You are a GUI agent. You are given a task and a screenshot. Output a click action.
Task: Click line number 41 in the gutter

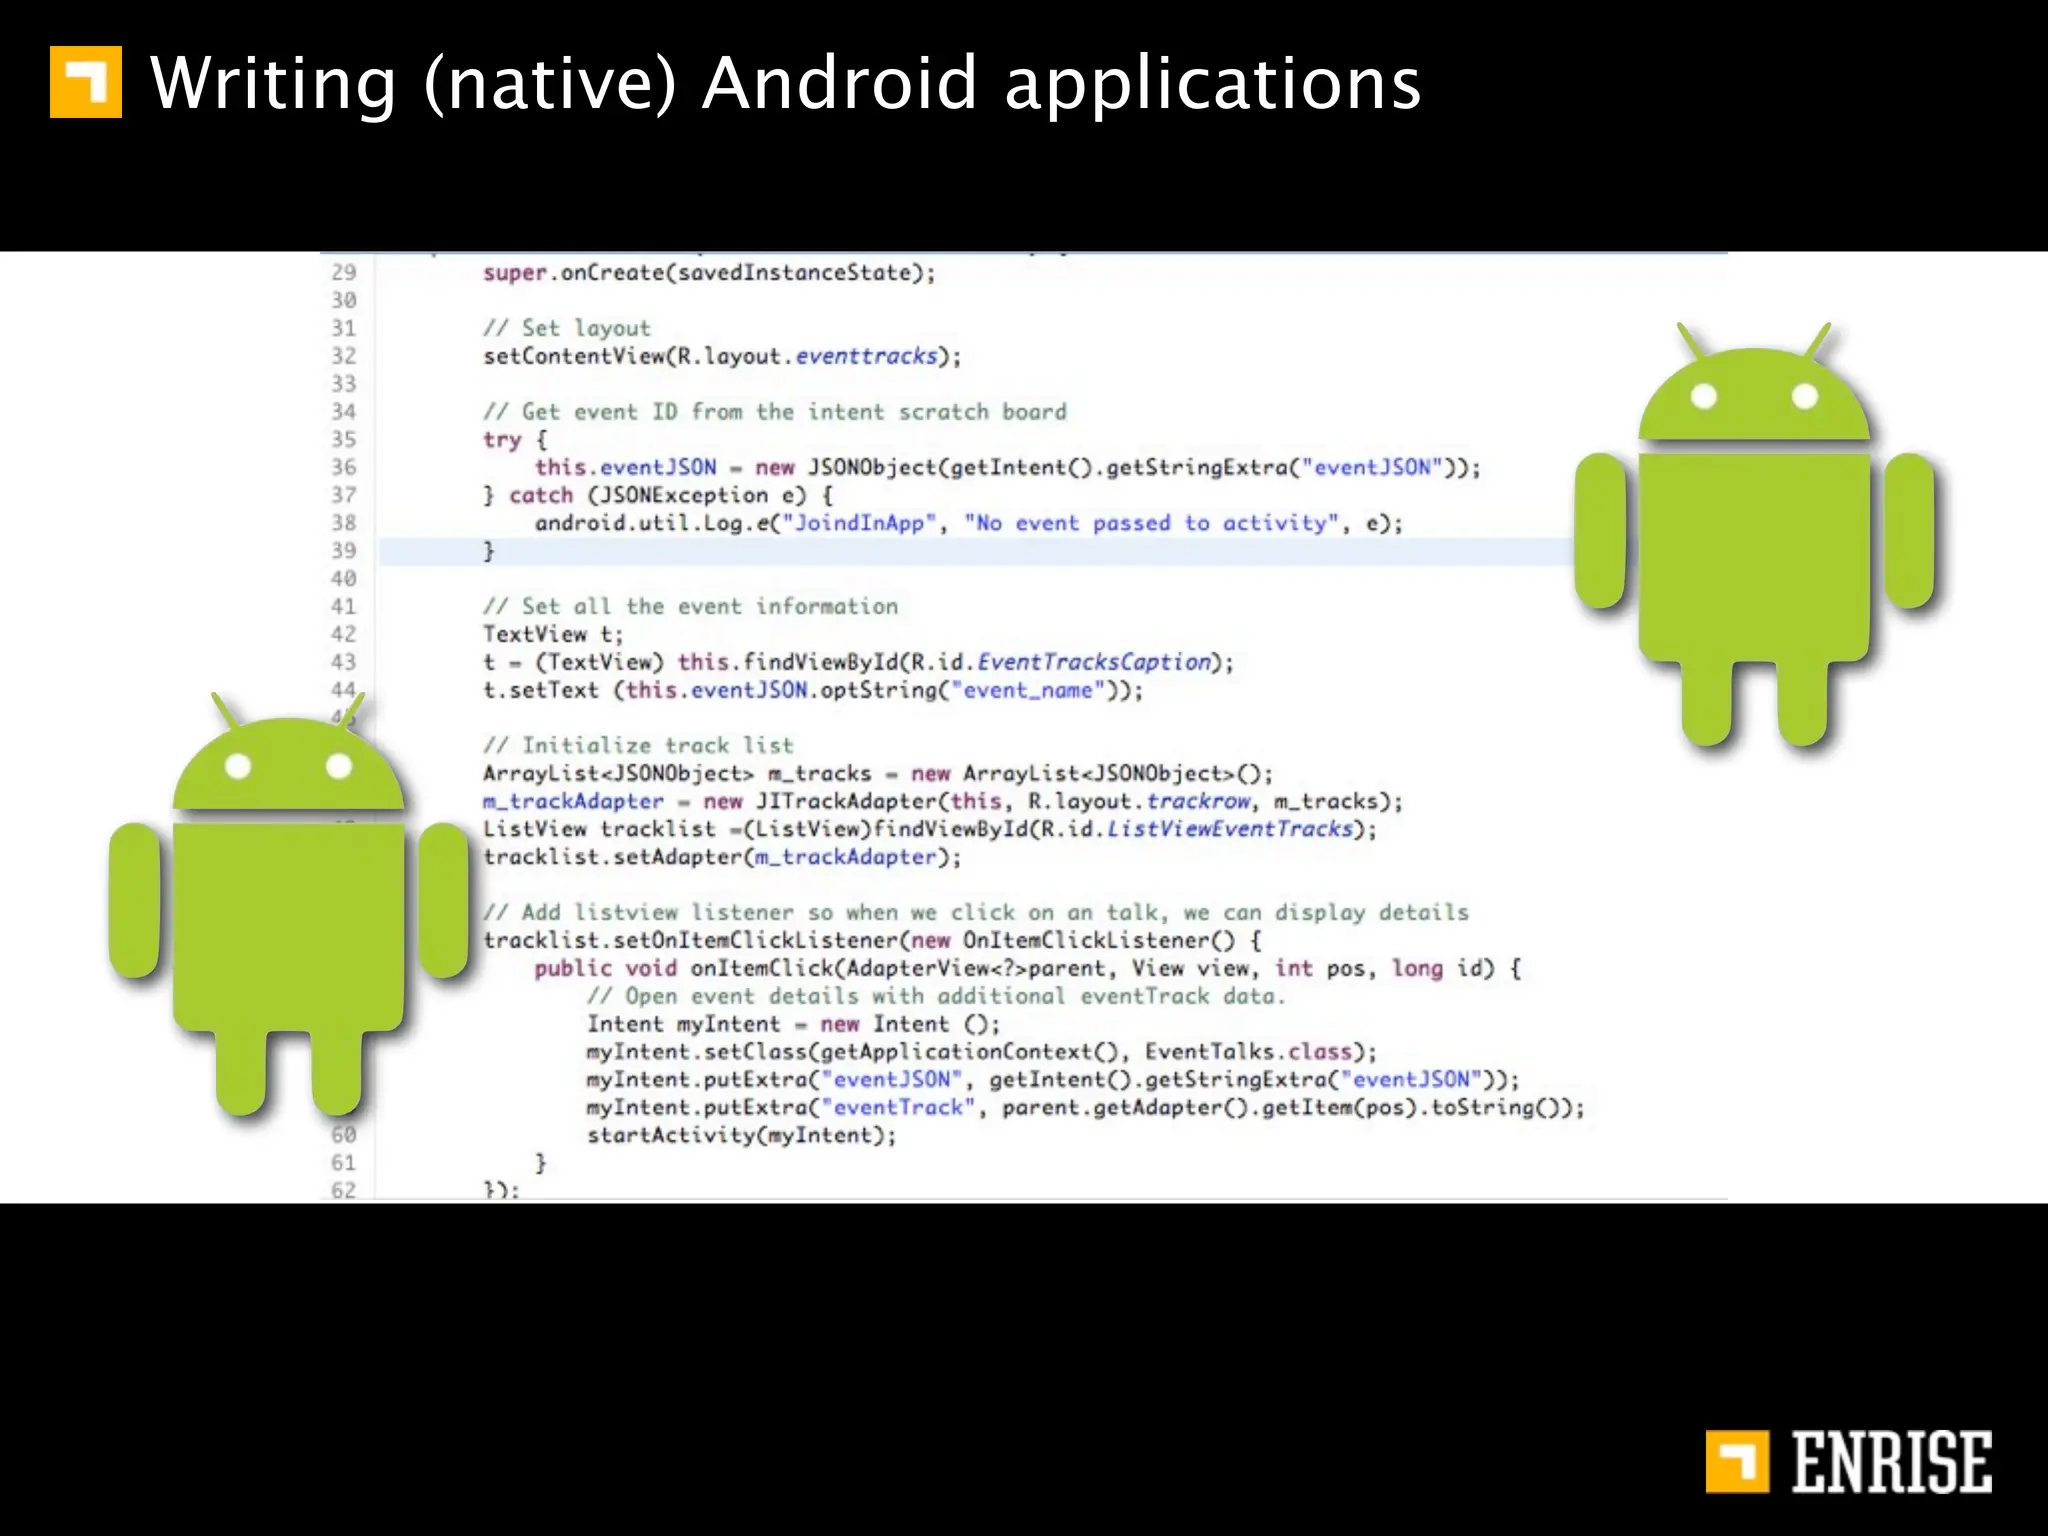[344, 606]
